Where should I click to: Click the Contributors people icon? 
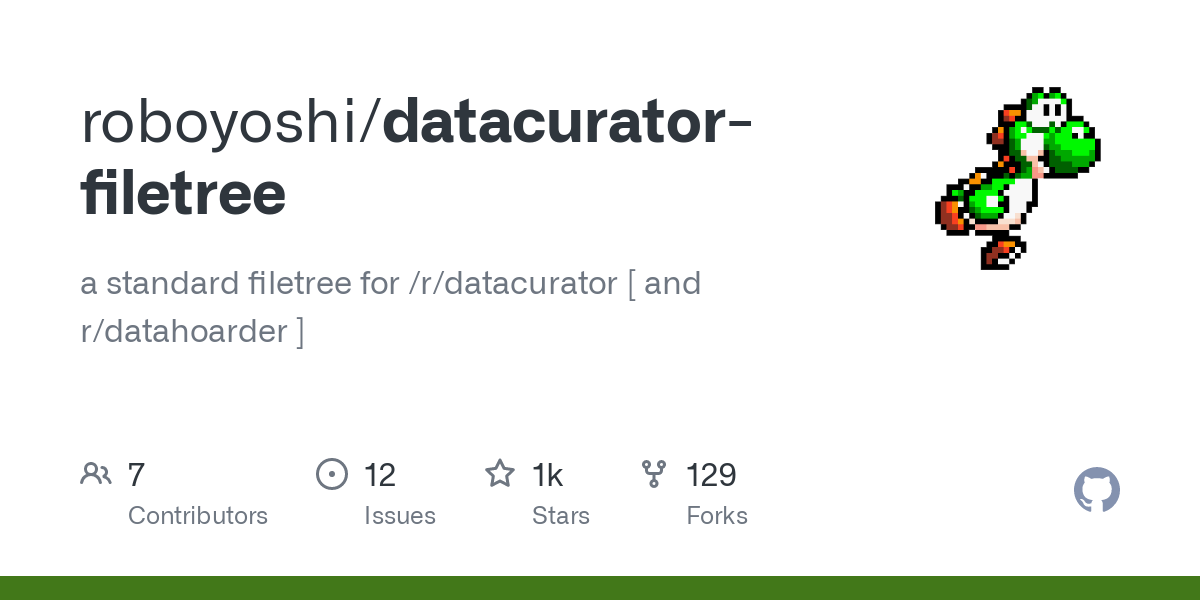tap(96, 474)
